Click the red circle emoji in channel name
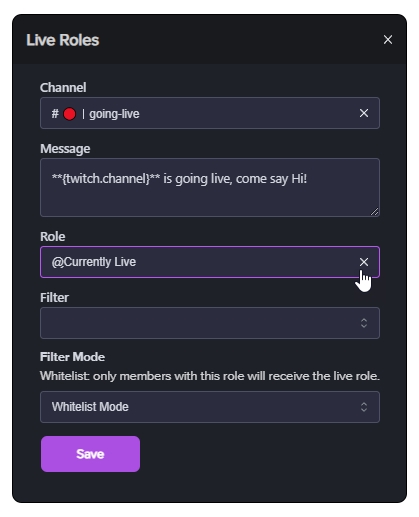This screenshot has width=419, height=517. (x=69, y=114)
